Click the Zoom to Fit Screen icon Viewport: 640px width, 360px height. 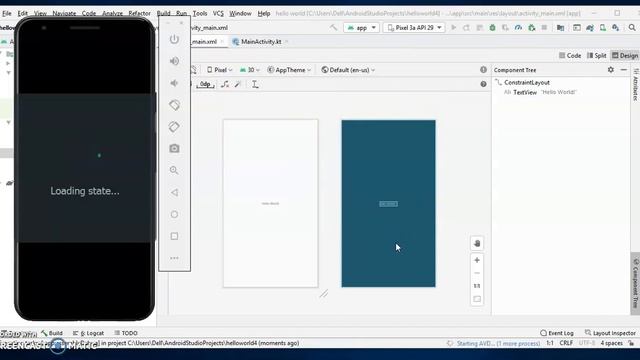click(477, 299)
